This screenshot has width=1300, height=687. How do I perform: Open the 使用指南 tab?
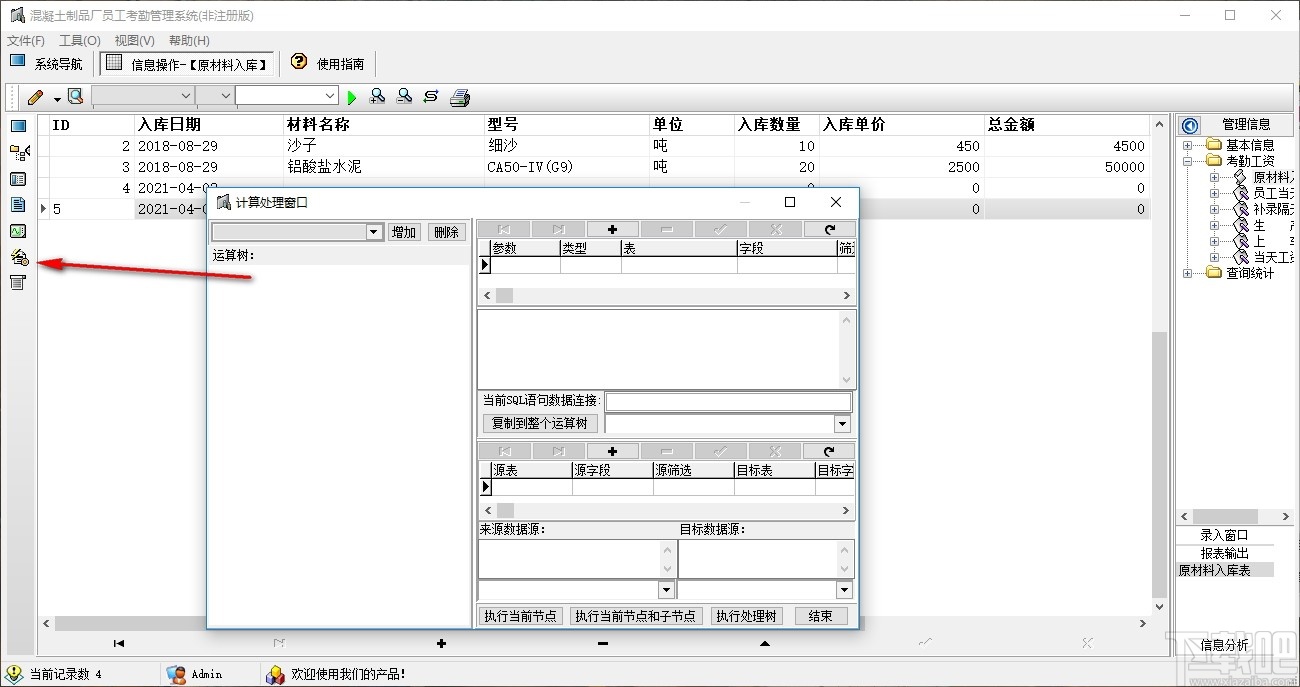[329, 63]
